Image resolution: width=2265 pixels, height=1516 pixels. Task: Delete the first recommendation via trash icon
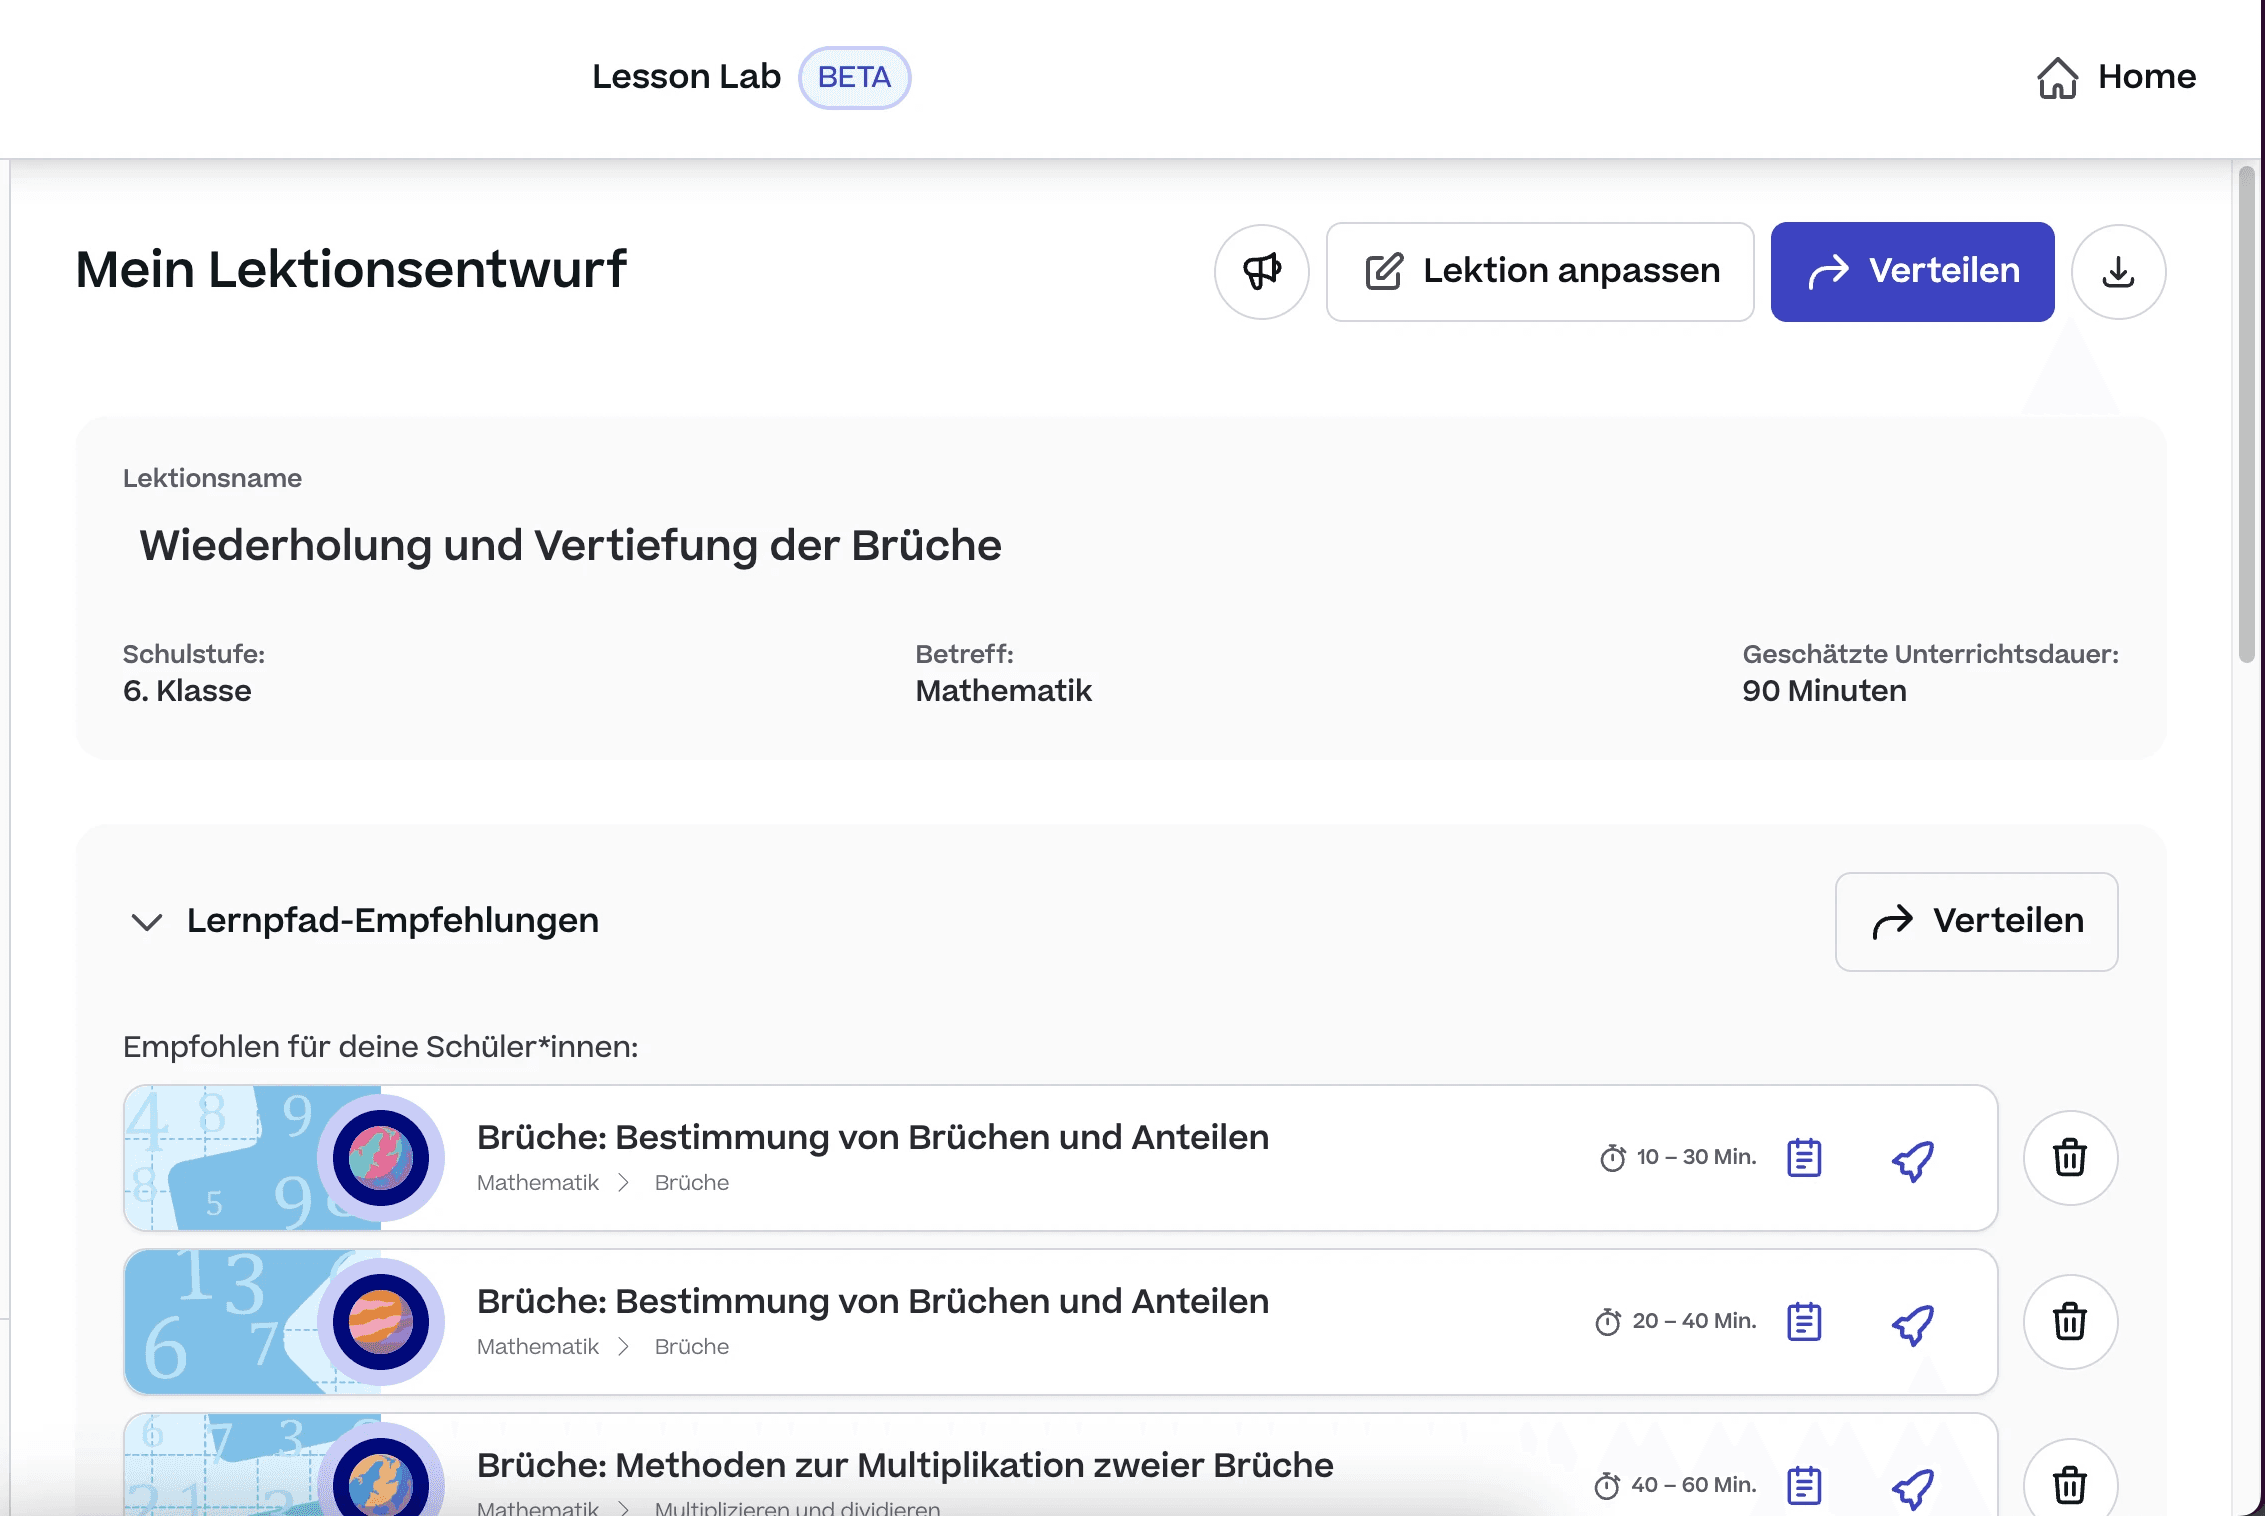coord(2069,1158)
